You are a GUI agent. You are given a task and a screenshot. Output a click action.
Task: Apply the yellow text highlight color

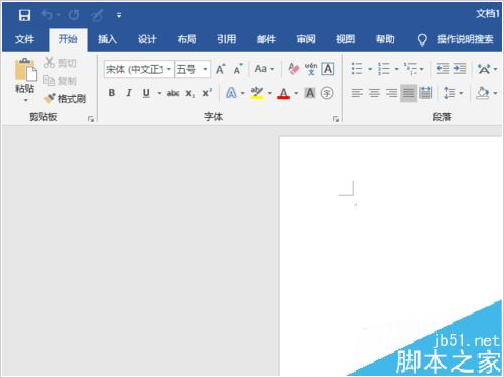tap(257, 93)
